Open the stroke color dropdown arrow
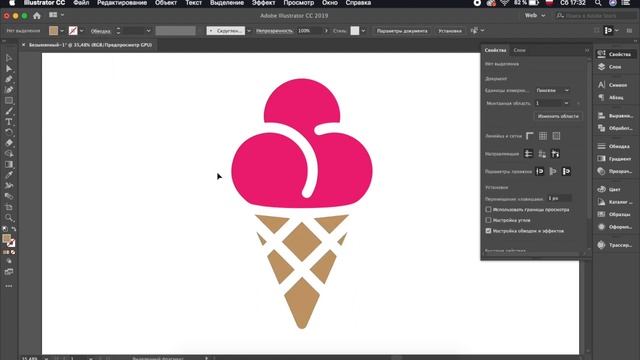The image size is (640, 360). click(82, 31)
